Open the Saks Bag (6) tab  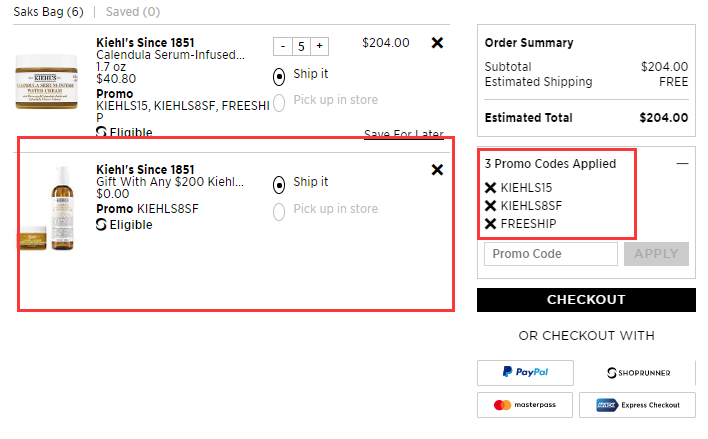[48, 12]
